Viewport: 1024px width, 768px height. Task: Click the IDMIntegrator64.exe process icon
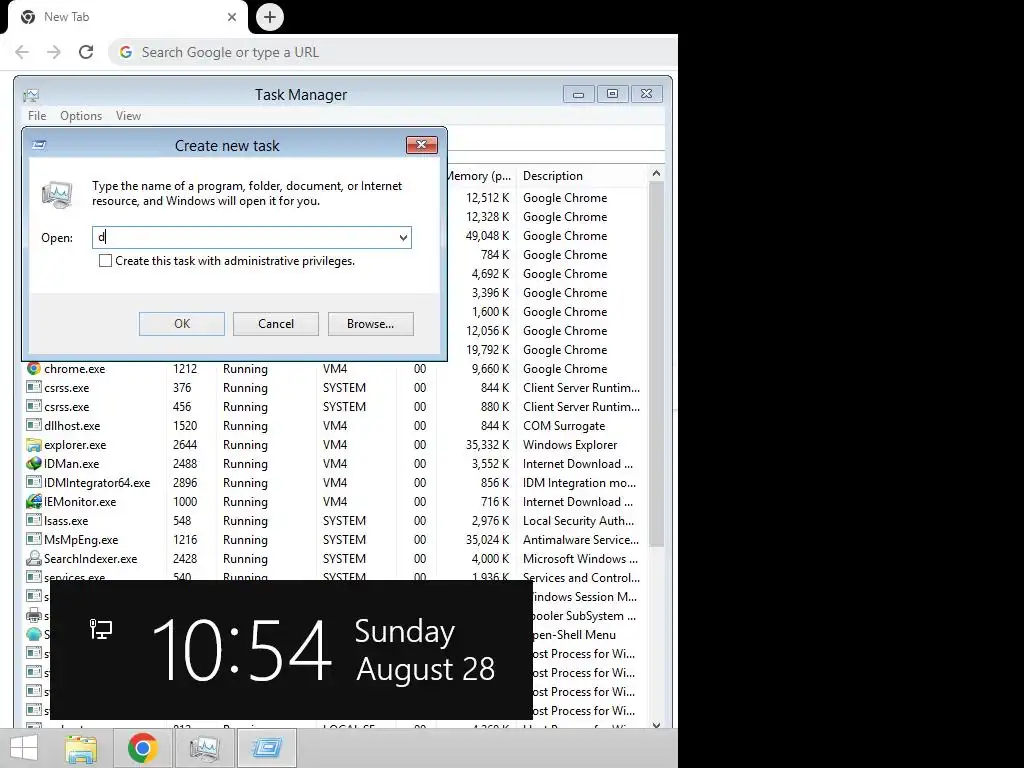coord(33,483)
